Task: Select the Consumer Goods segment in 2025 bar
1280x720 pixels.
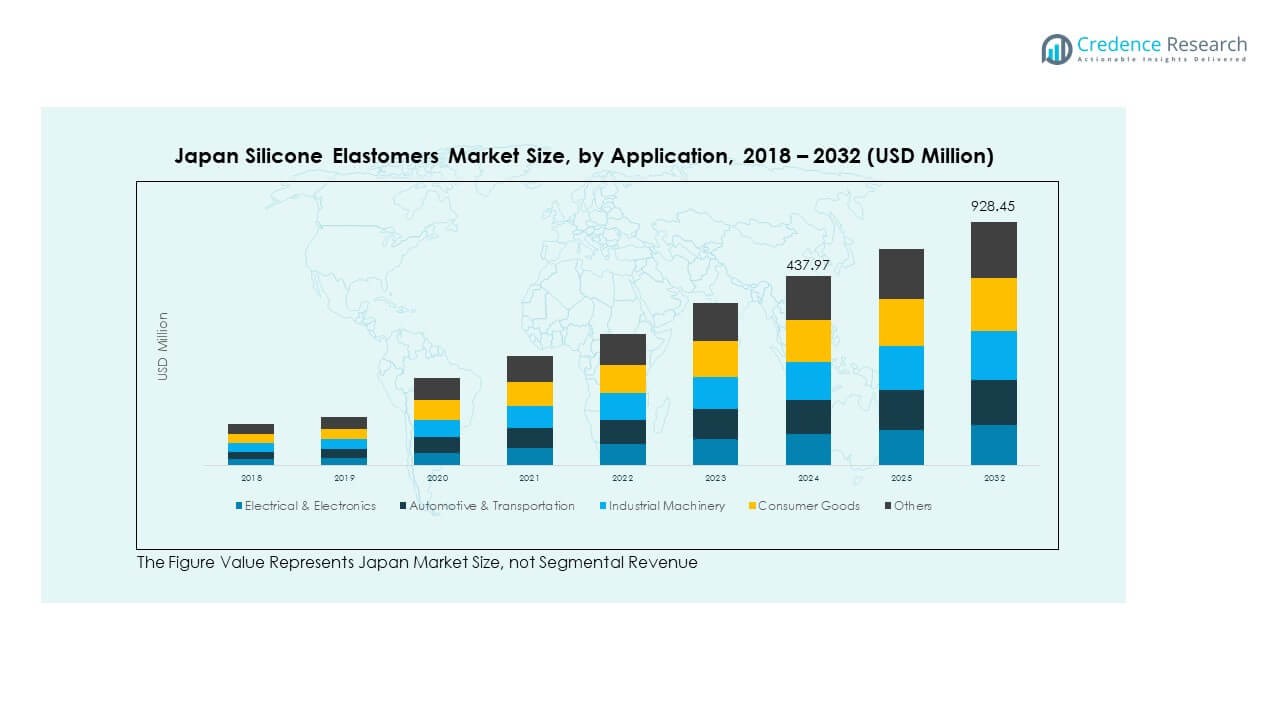Action: (x=900, y=322)
